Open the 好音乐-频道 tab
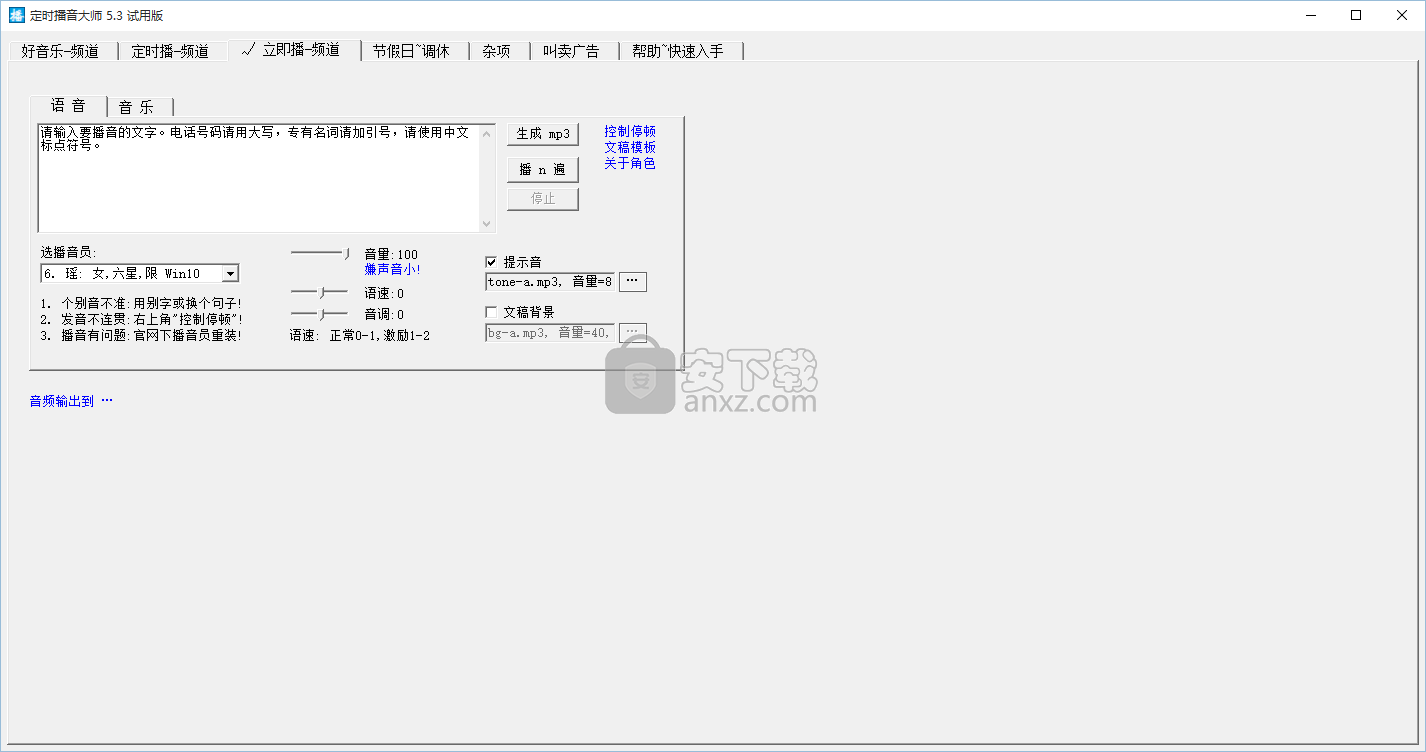This screenshot has height=752, width=1426. coord(60,51)
